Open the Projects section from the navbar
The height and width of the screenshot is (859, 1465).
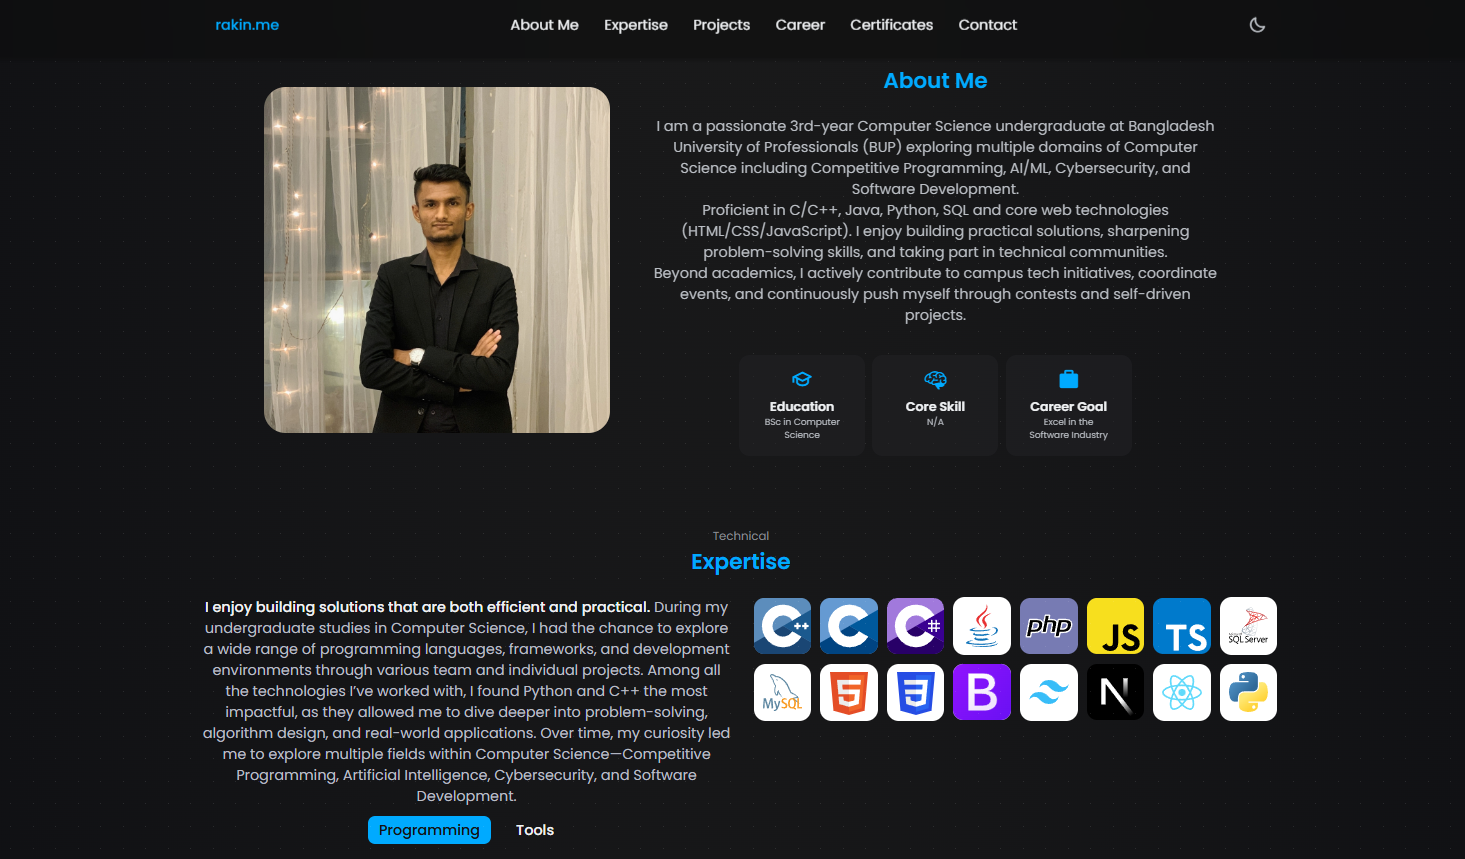[721, 25]
